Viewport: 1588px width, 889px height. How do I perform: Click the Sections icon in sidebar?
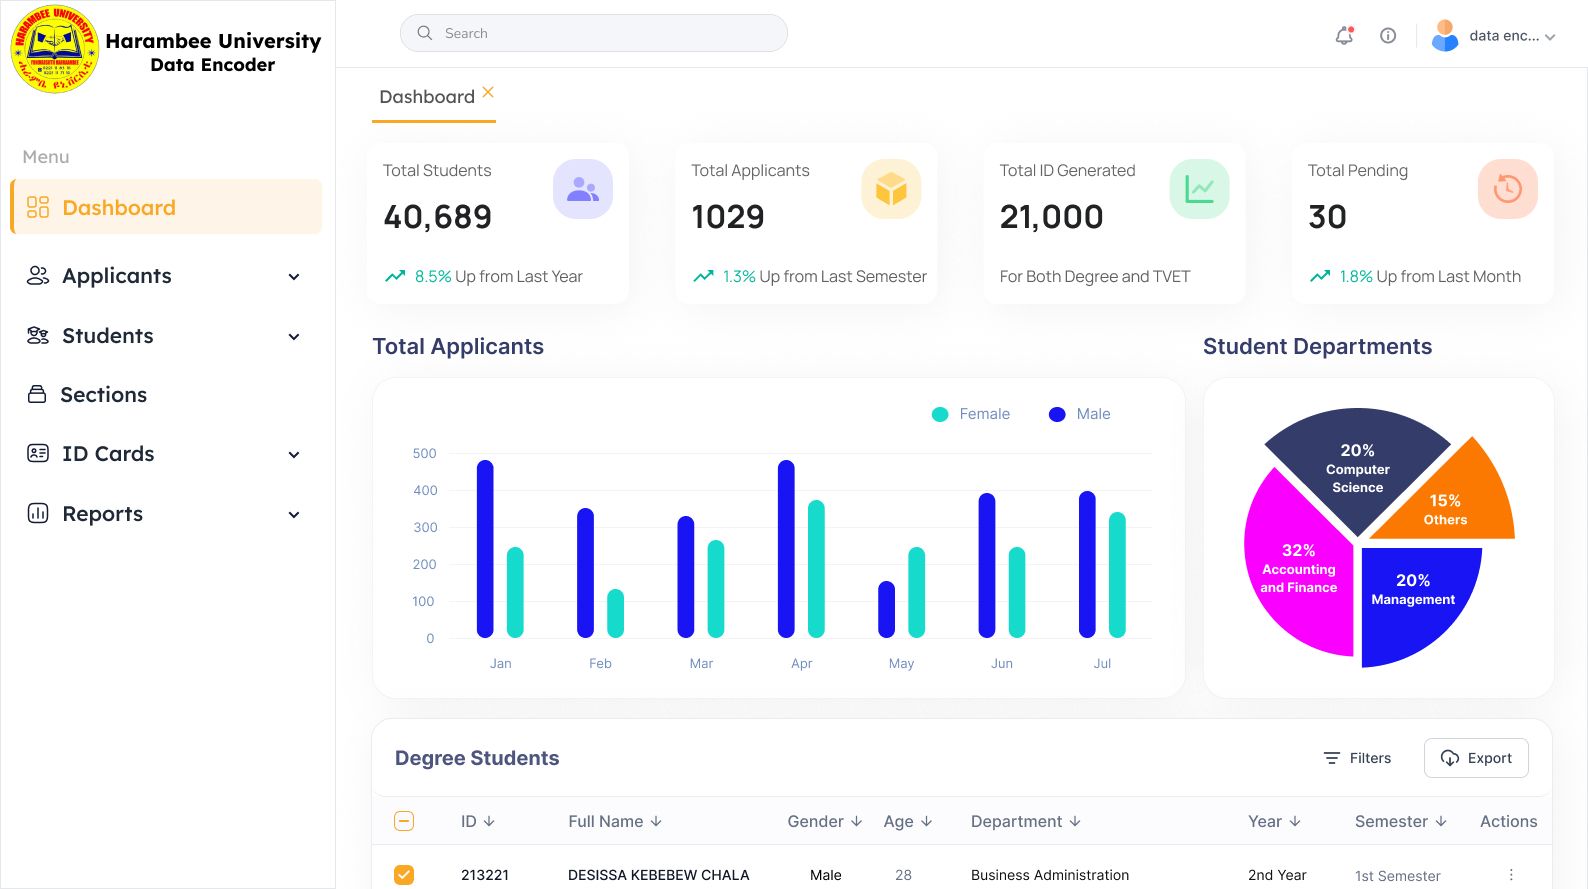(37, 394)
